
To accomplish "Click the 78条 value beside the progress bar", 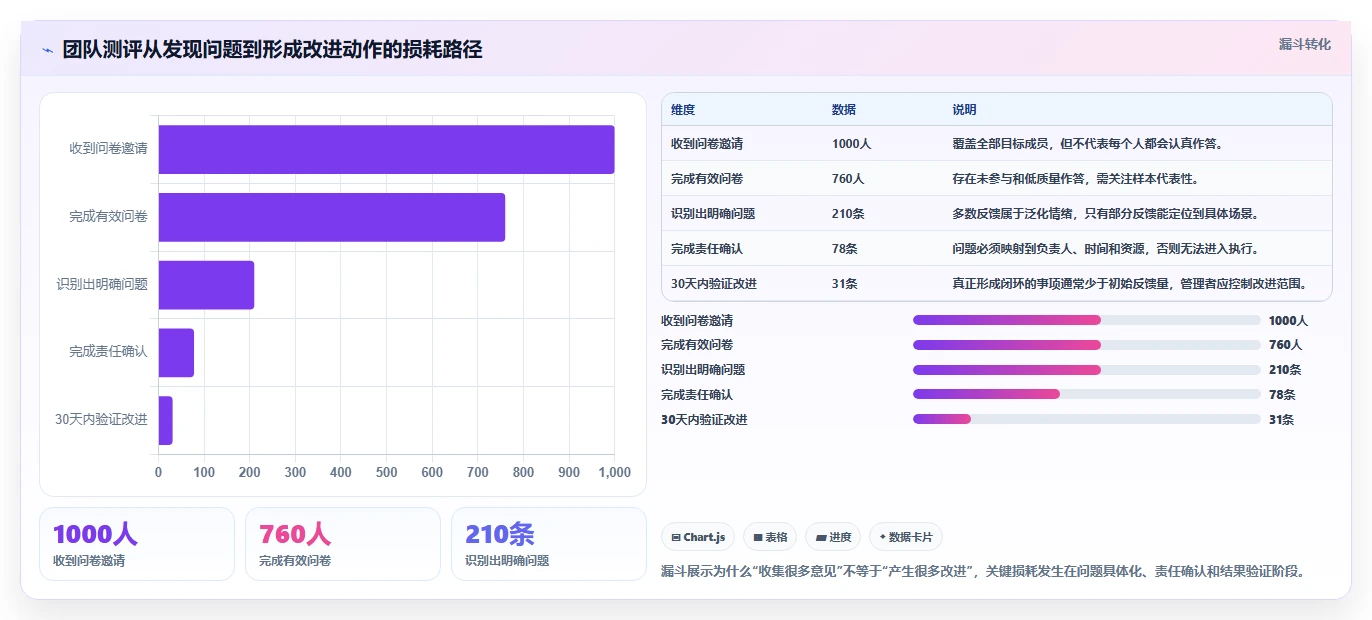I will tap(1282, 395).
